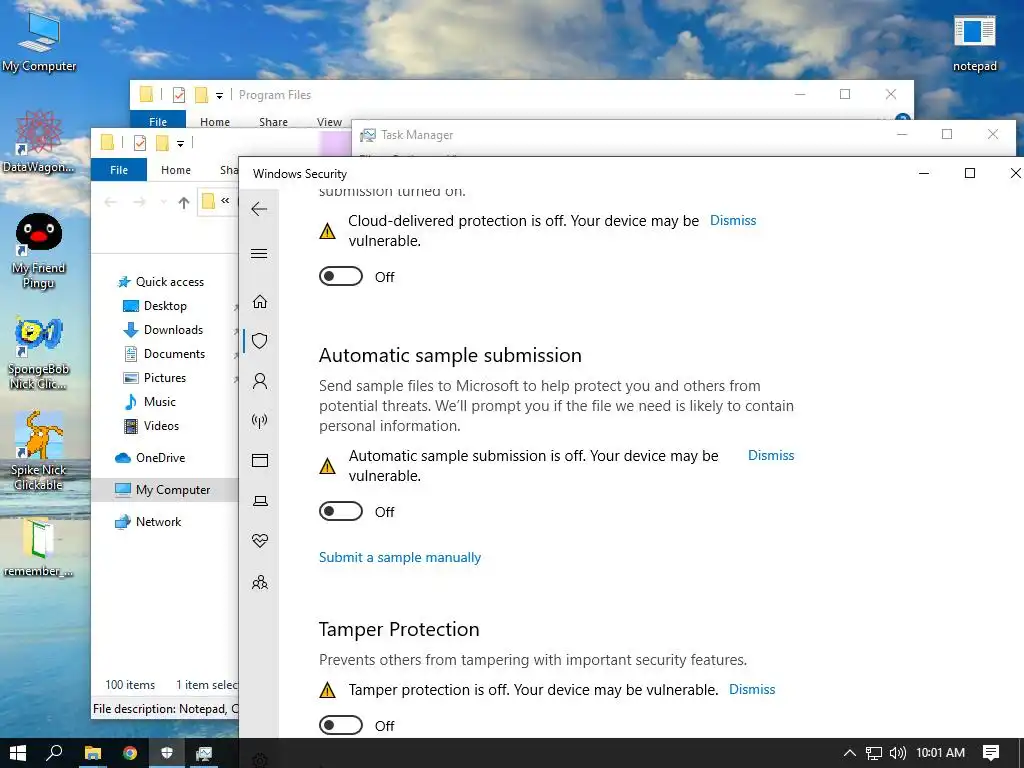Select Spike Nick Clickable shortcut

[39, 451]
